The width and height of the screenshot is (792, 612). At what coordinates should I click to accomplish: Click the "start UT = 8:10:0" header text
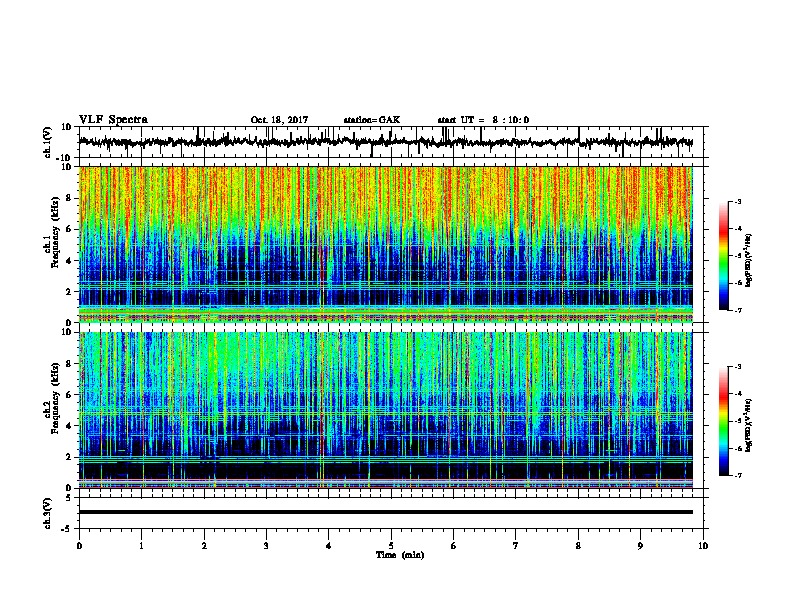(483, 120)
